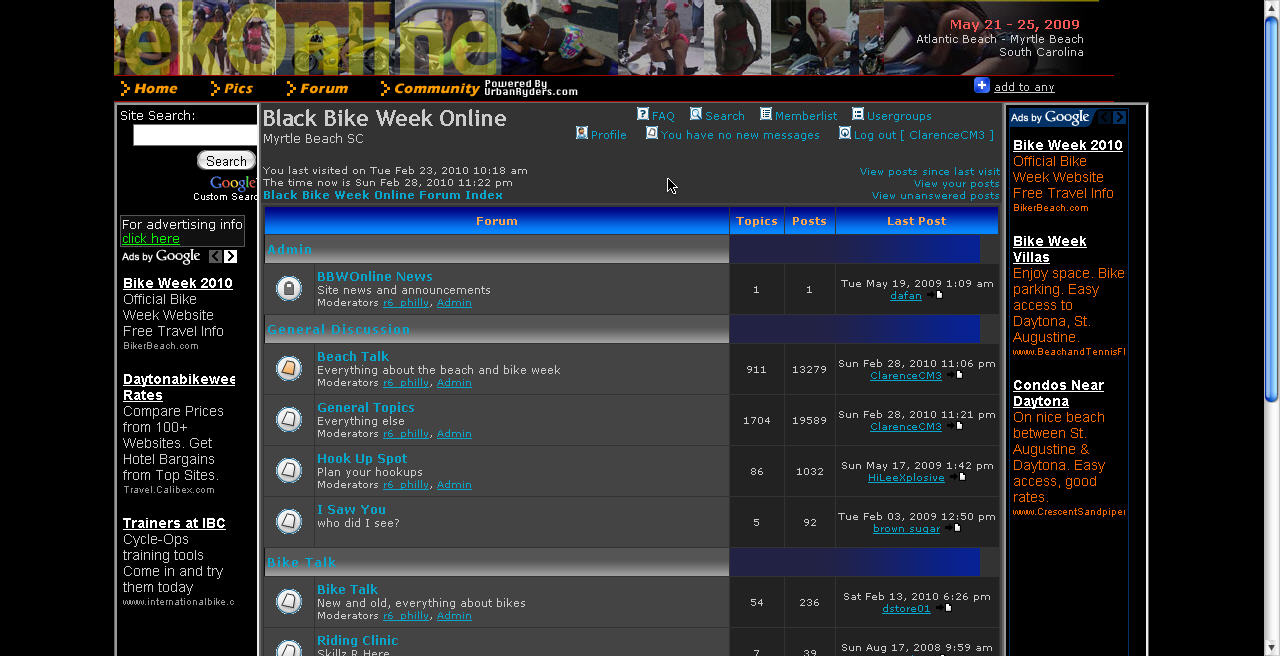Open the Admin category header
Viewport: 1280px width, 656px height.
pos(290,249)
